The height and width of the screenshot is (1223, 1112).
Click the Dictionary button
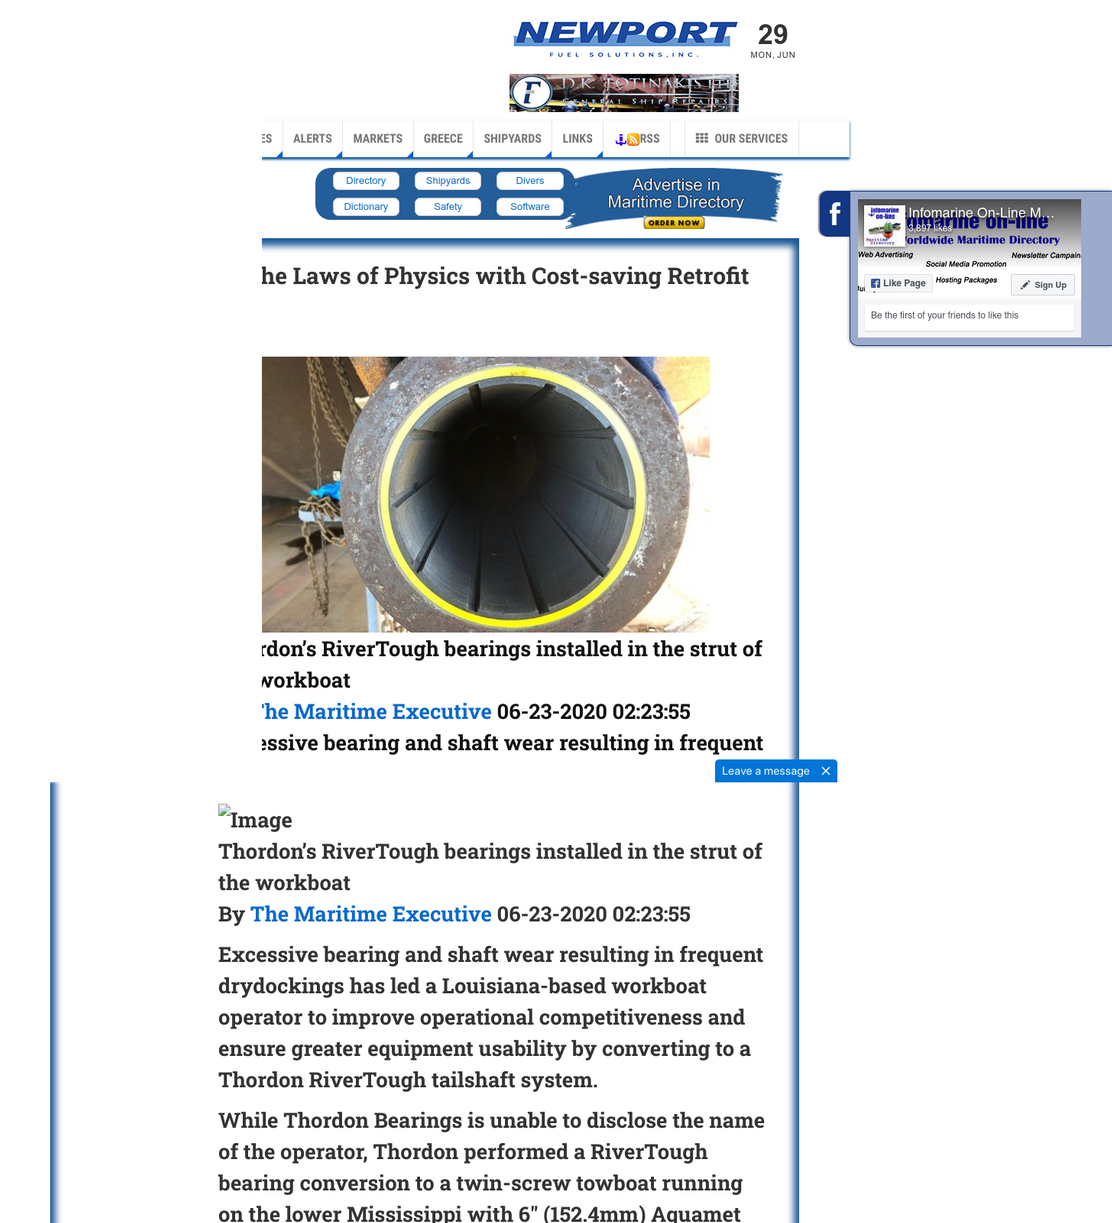(x=366, y=207)
